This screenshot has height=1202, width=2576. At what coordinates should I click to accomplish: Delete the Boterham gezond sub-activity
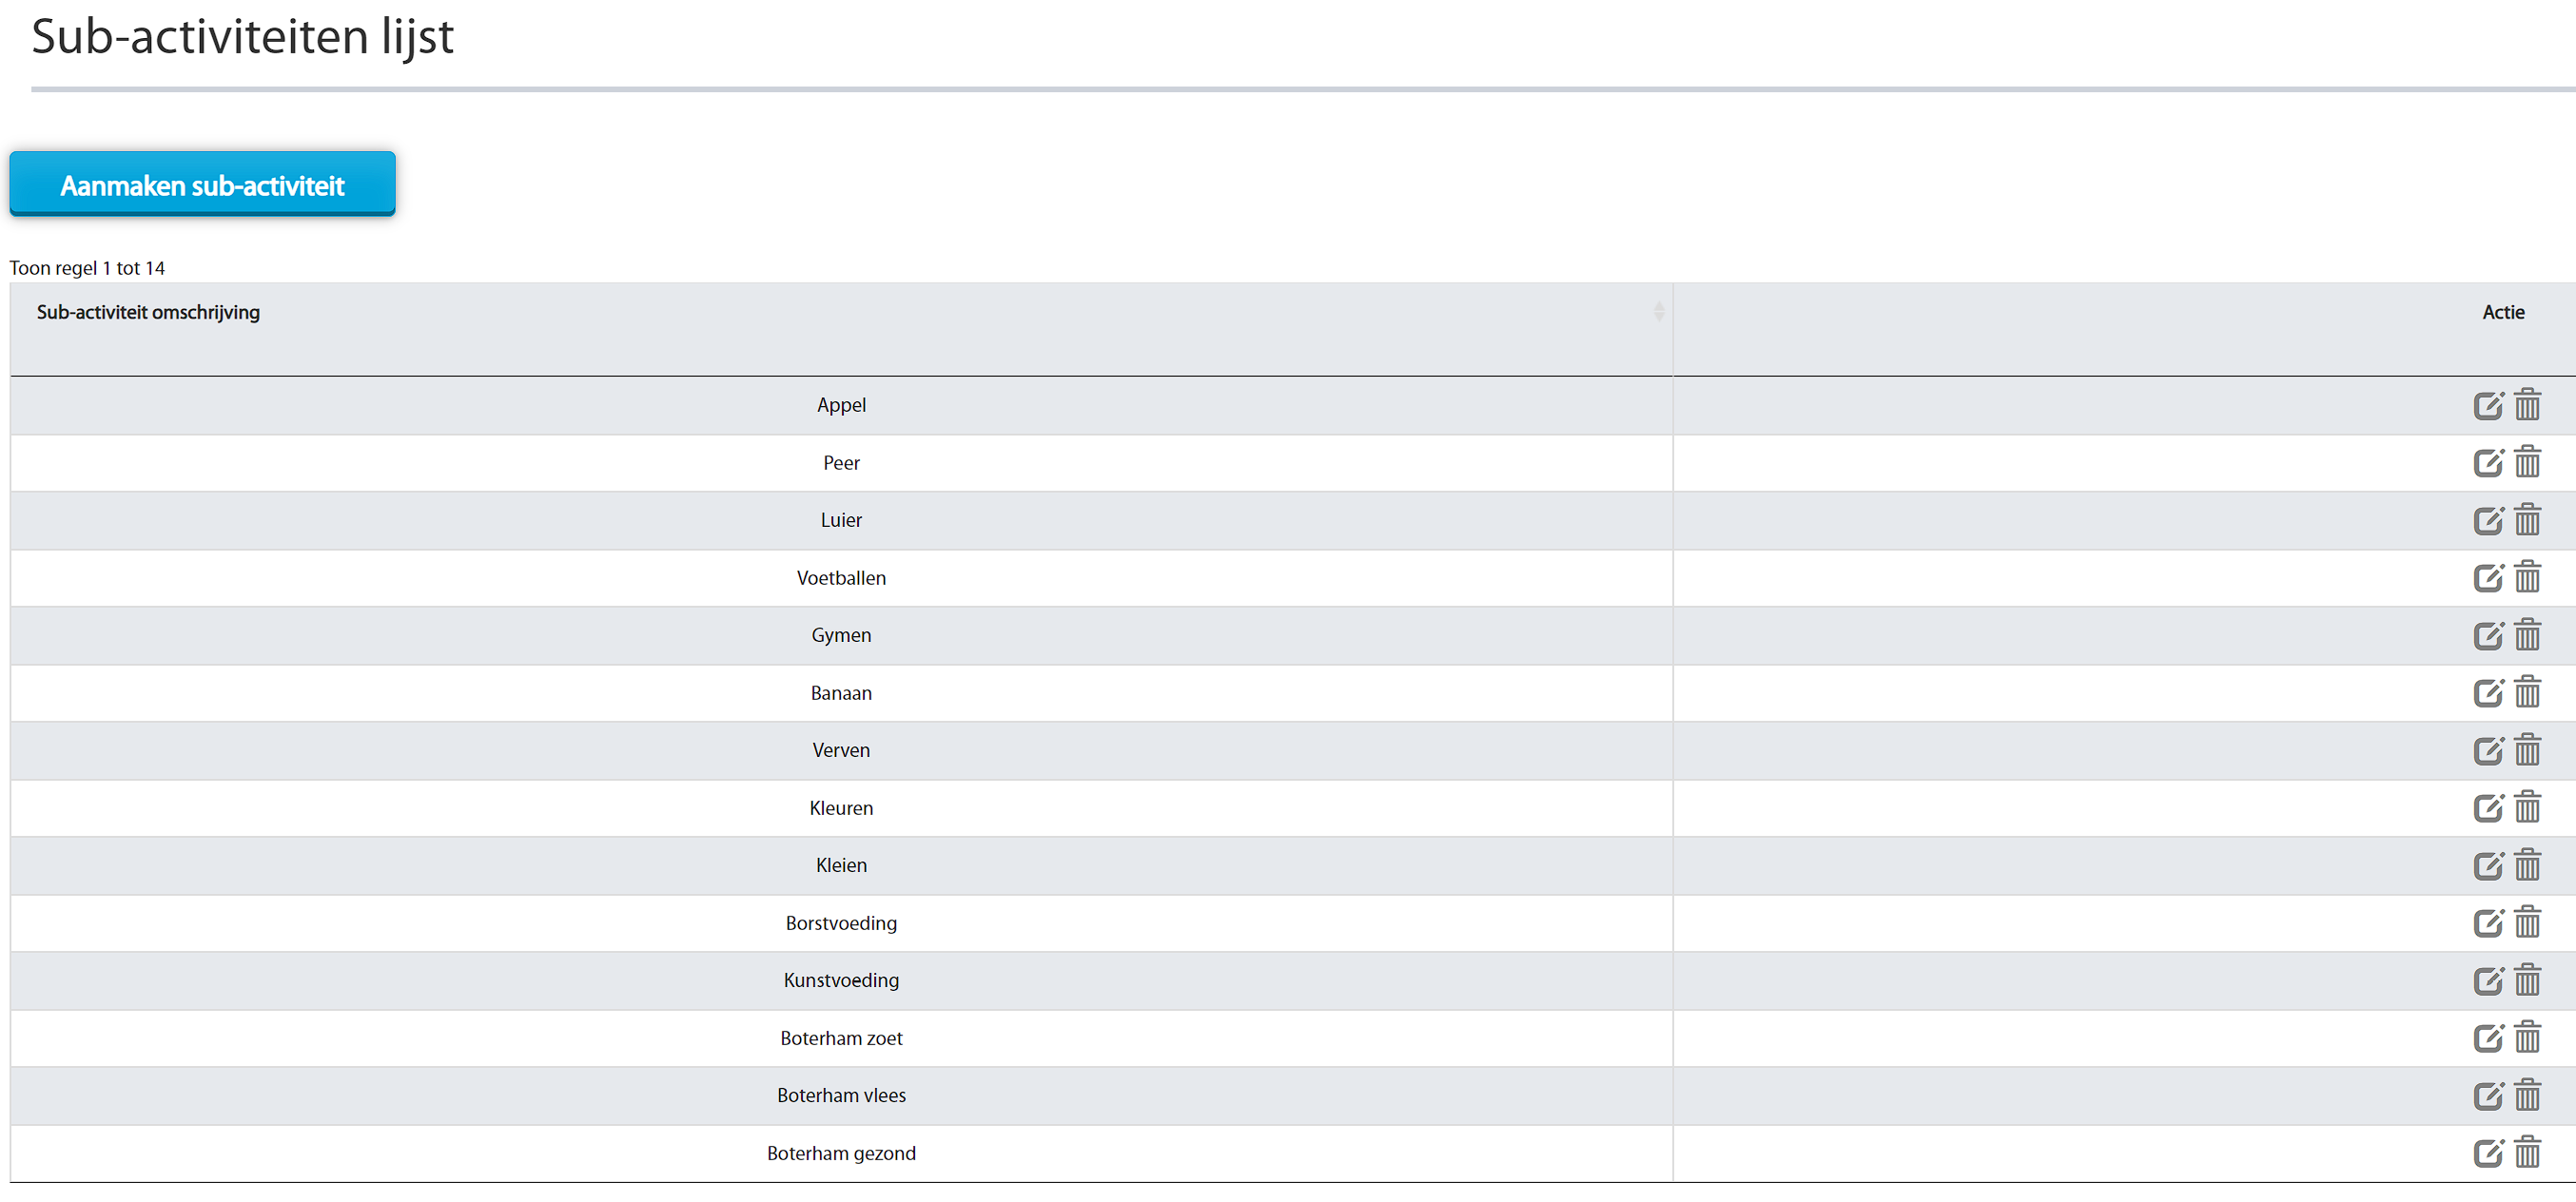pos(2527,1153)
